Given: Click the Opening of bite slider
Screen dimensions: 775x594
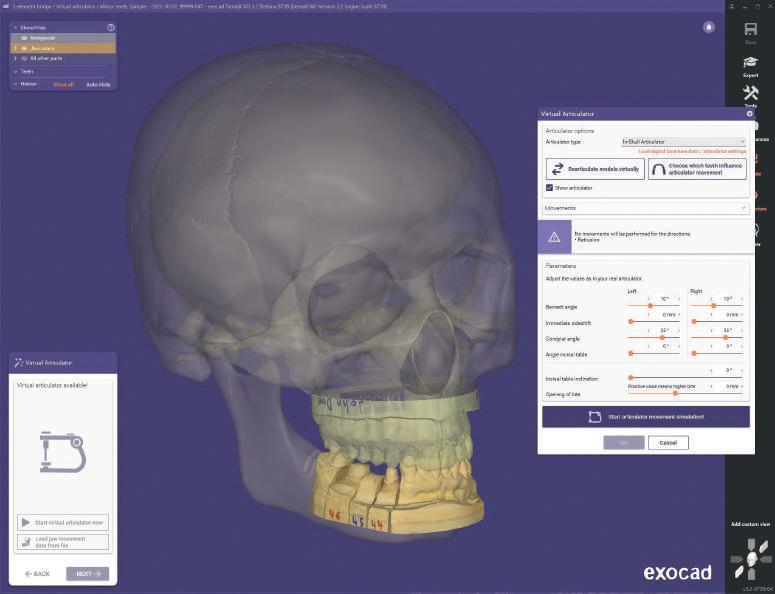Looking at the screenshot, I should coord(685,393).
